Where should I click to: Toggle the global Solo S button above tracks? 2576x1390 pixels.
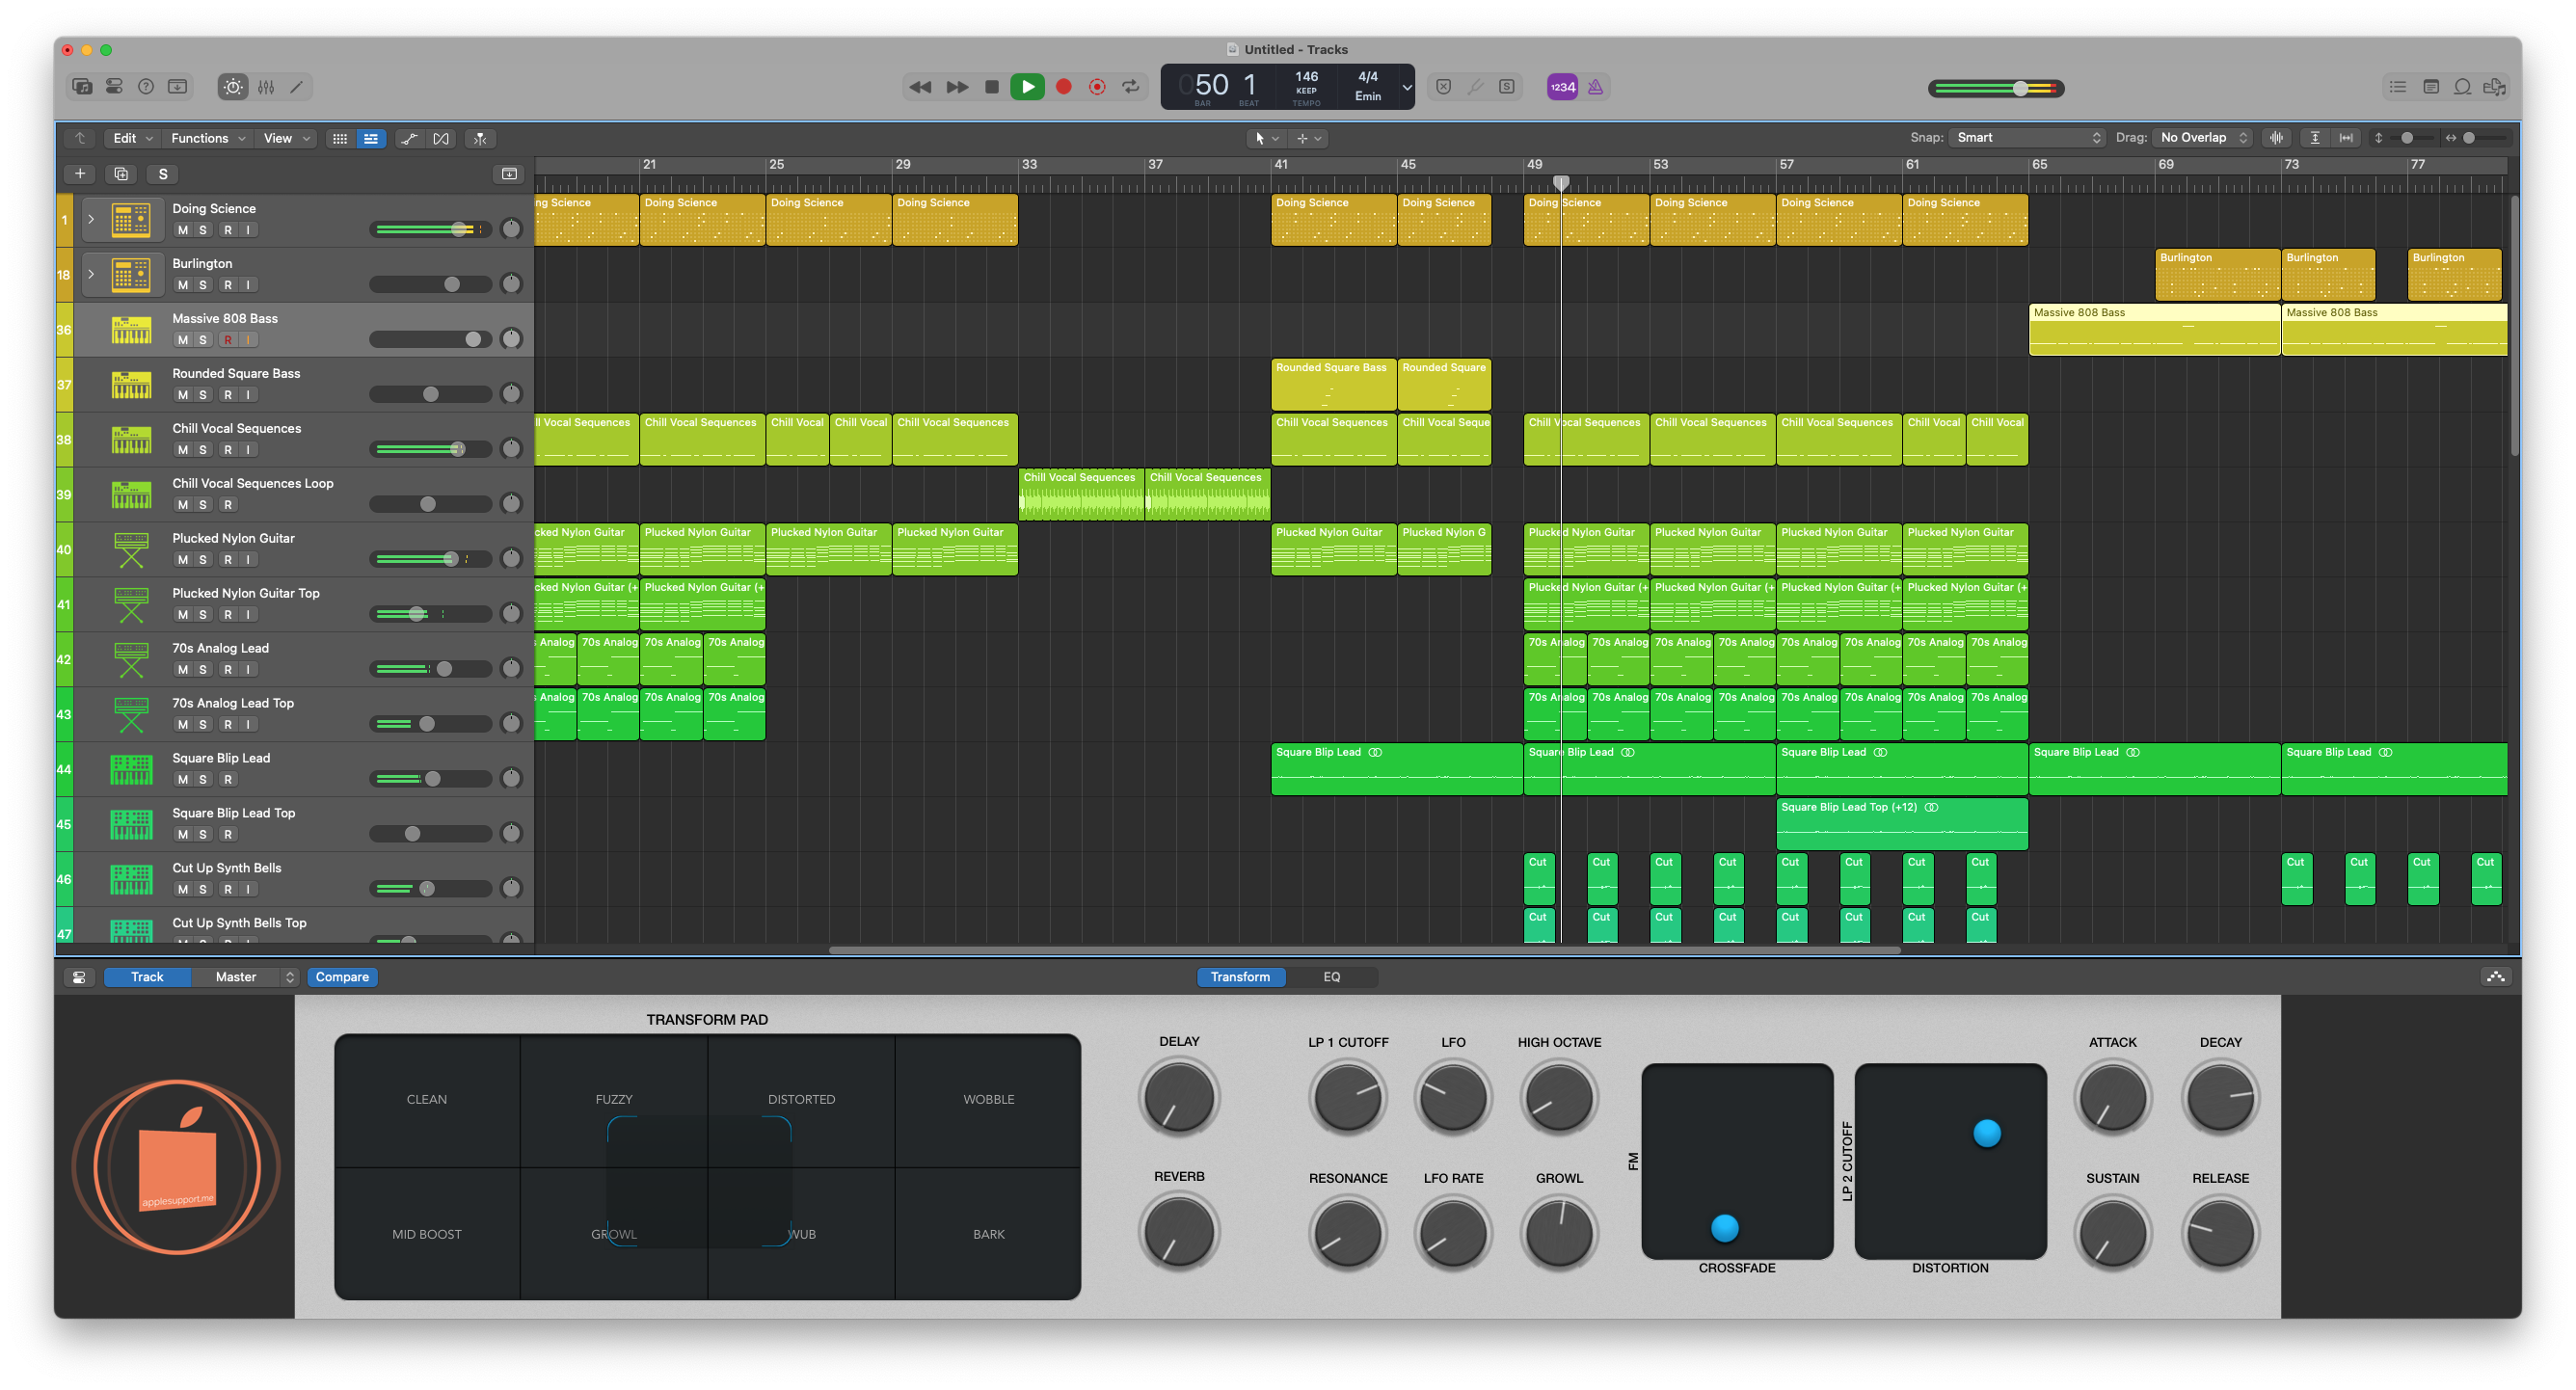coord(163,174)
